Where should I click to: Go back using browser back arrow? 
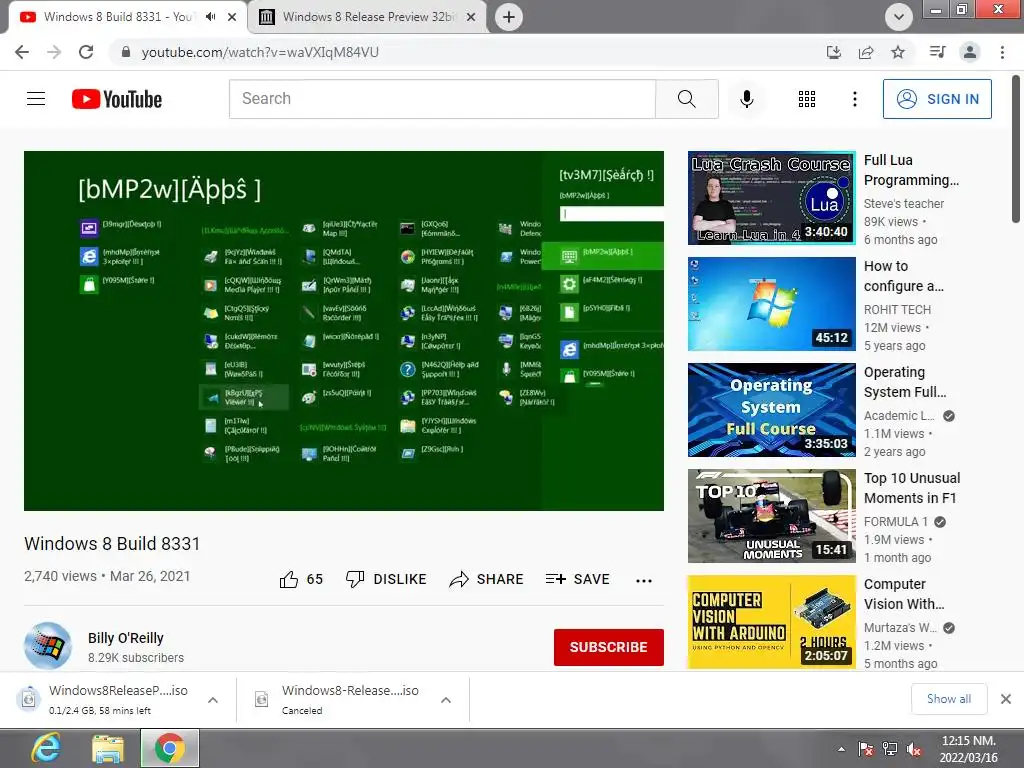(22, 52)
